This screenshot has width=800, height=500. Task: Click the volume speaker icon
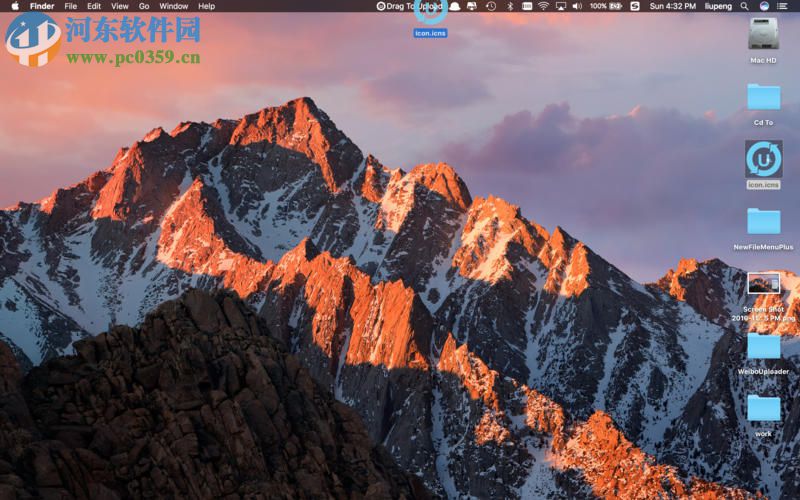click(x=577, y=6)
